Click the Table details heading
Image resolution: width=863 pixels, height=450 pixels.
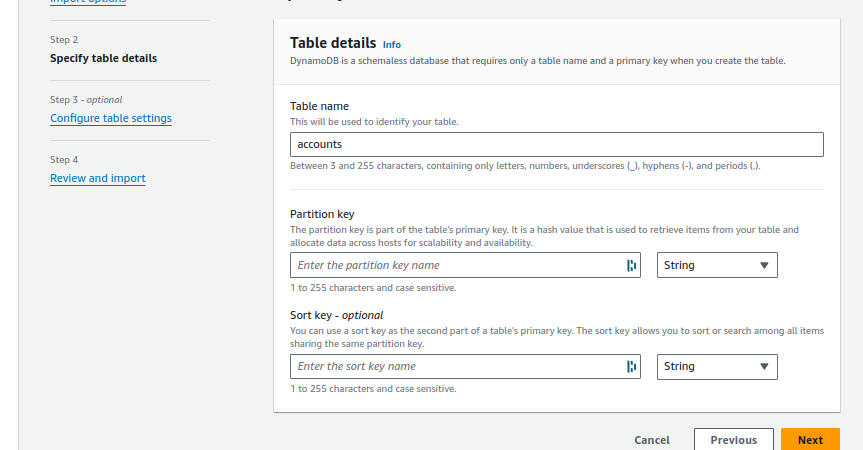(x=333, y=43)
